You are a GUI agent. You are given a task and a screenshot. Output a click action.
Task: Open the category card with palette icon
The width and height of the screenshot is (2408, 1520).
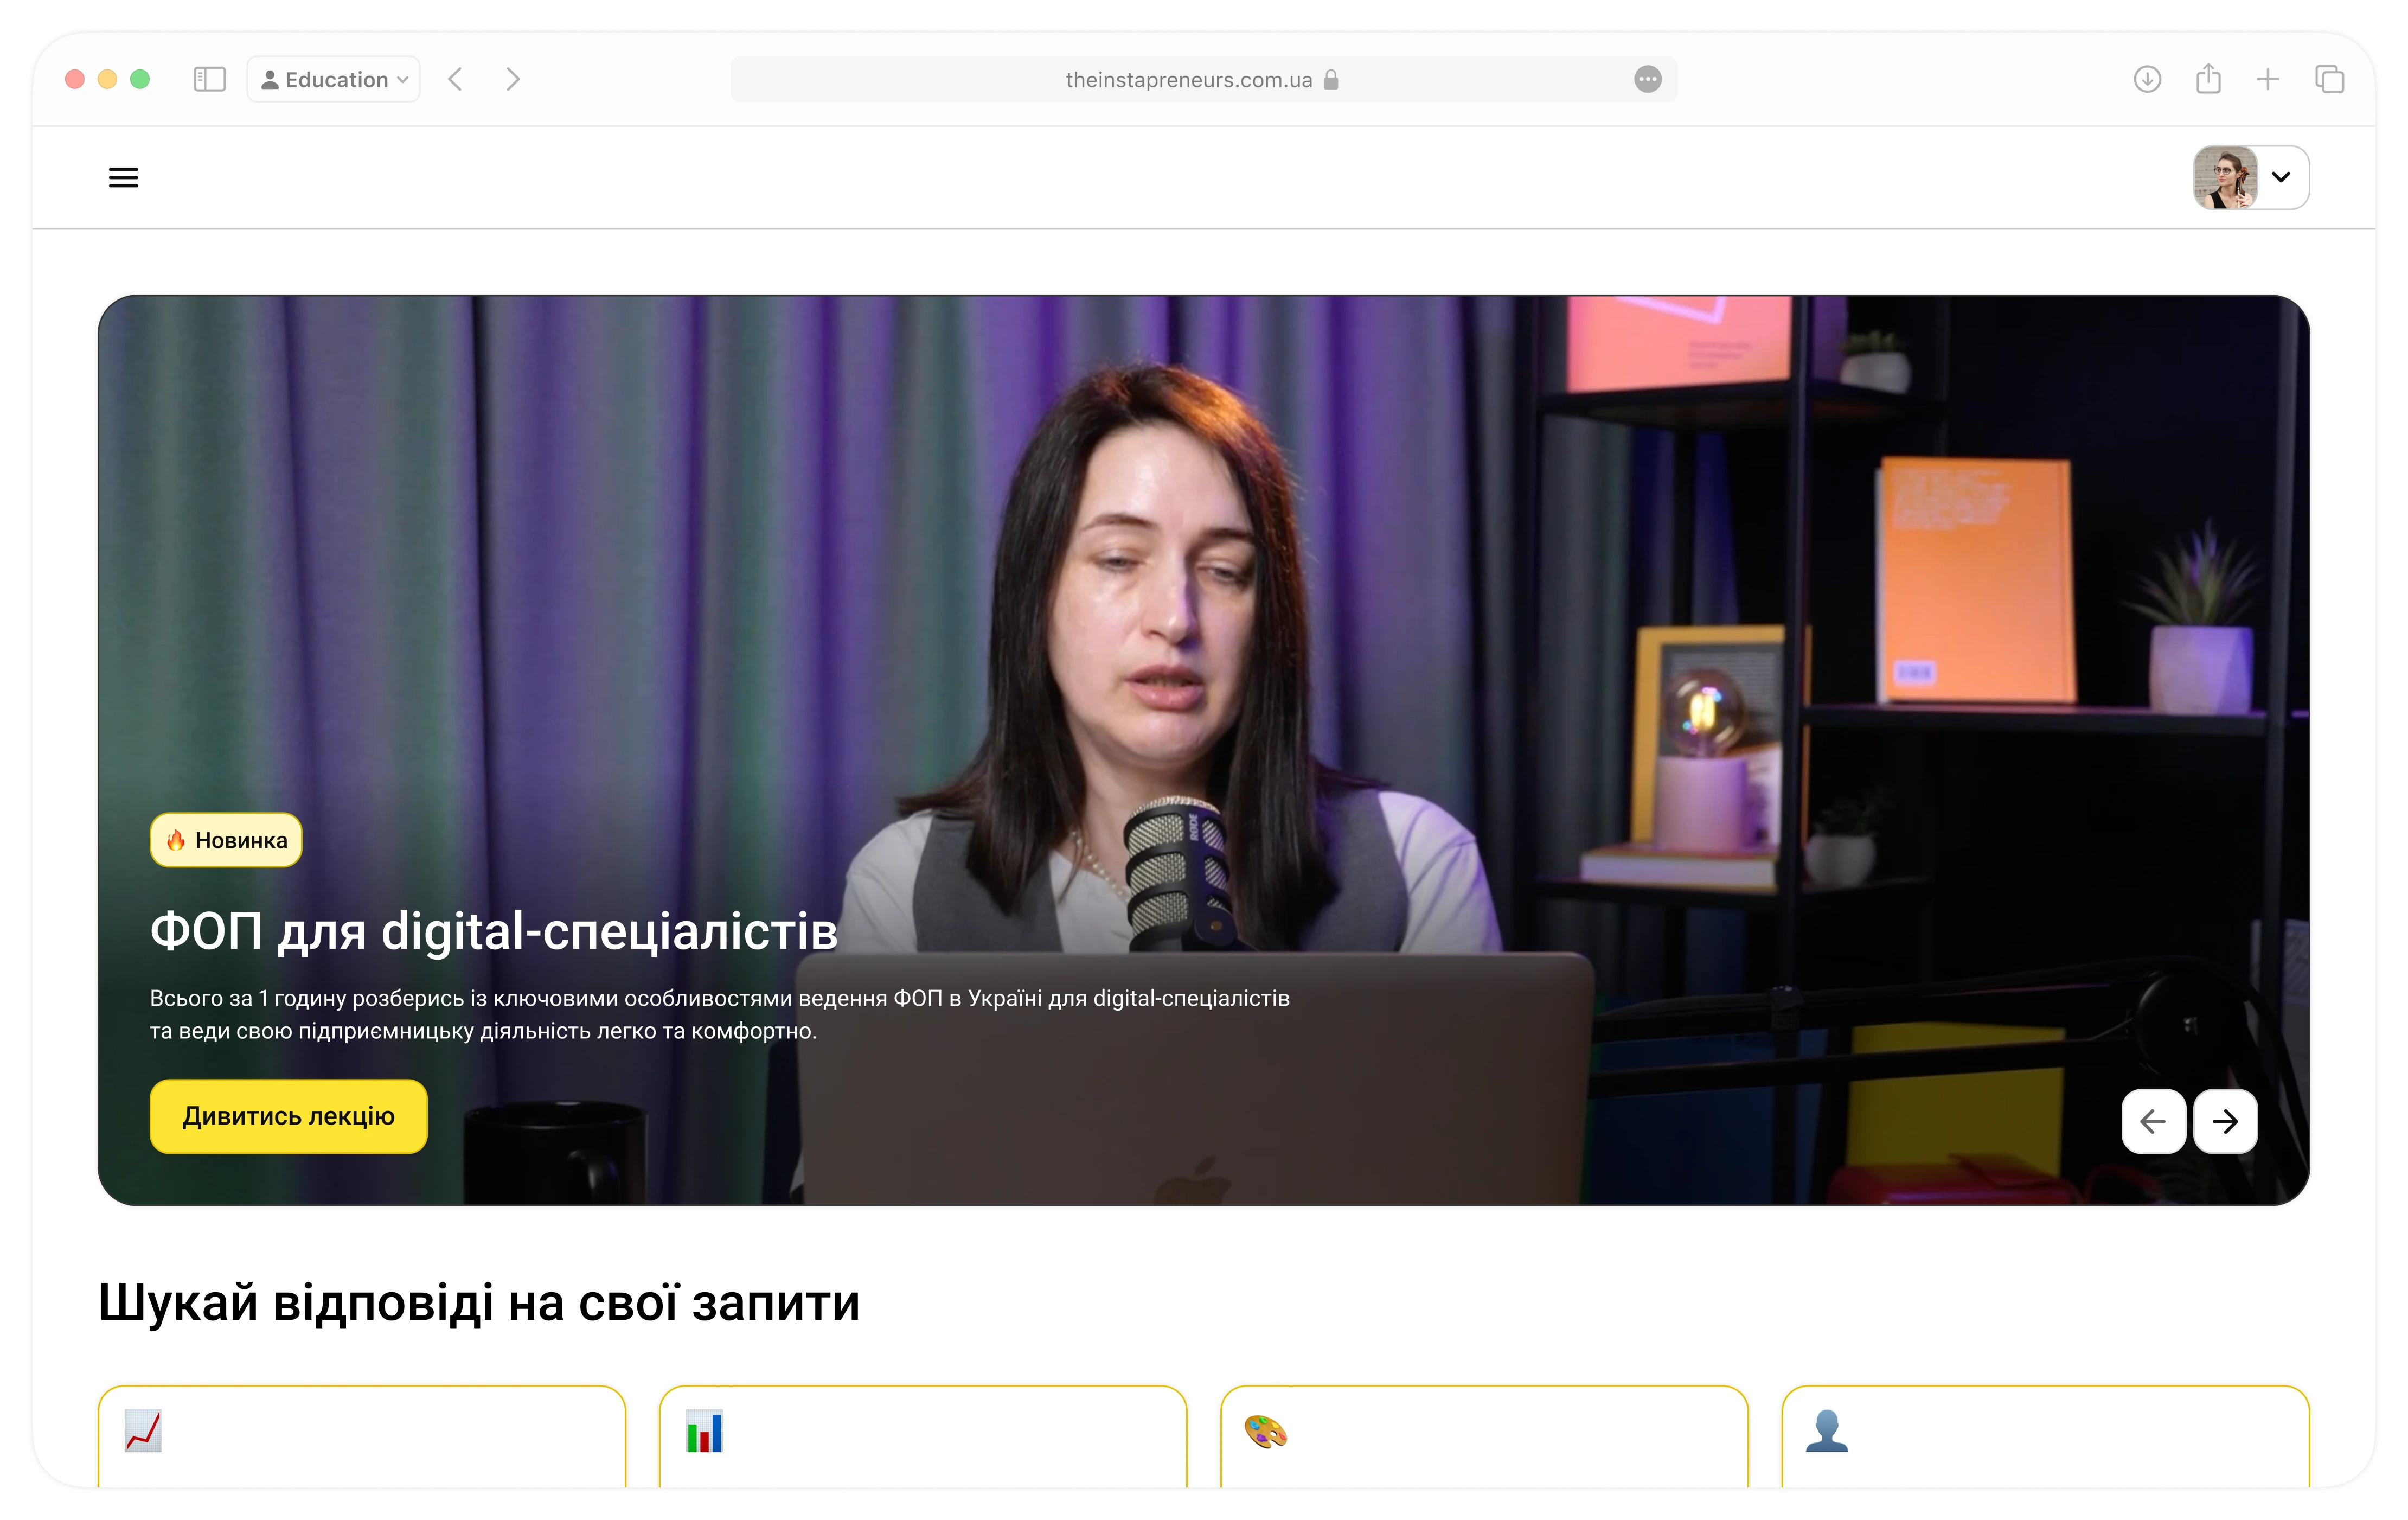pyautogui.click(x=1483, y=1436)
